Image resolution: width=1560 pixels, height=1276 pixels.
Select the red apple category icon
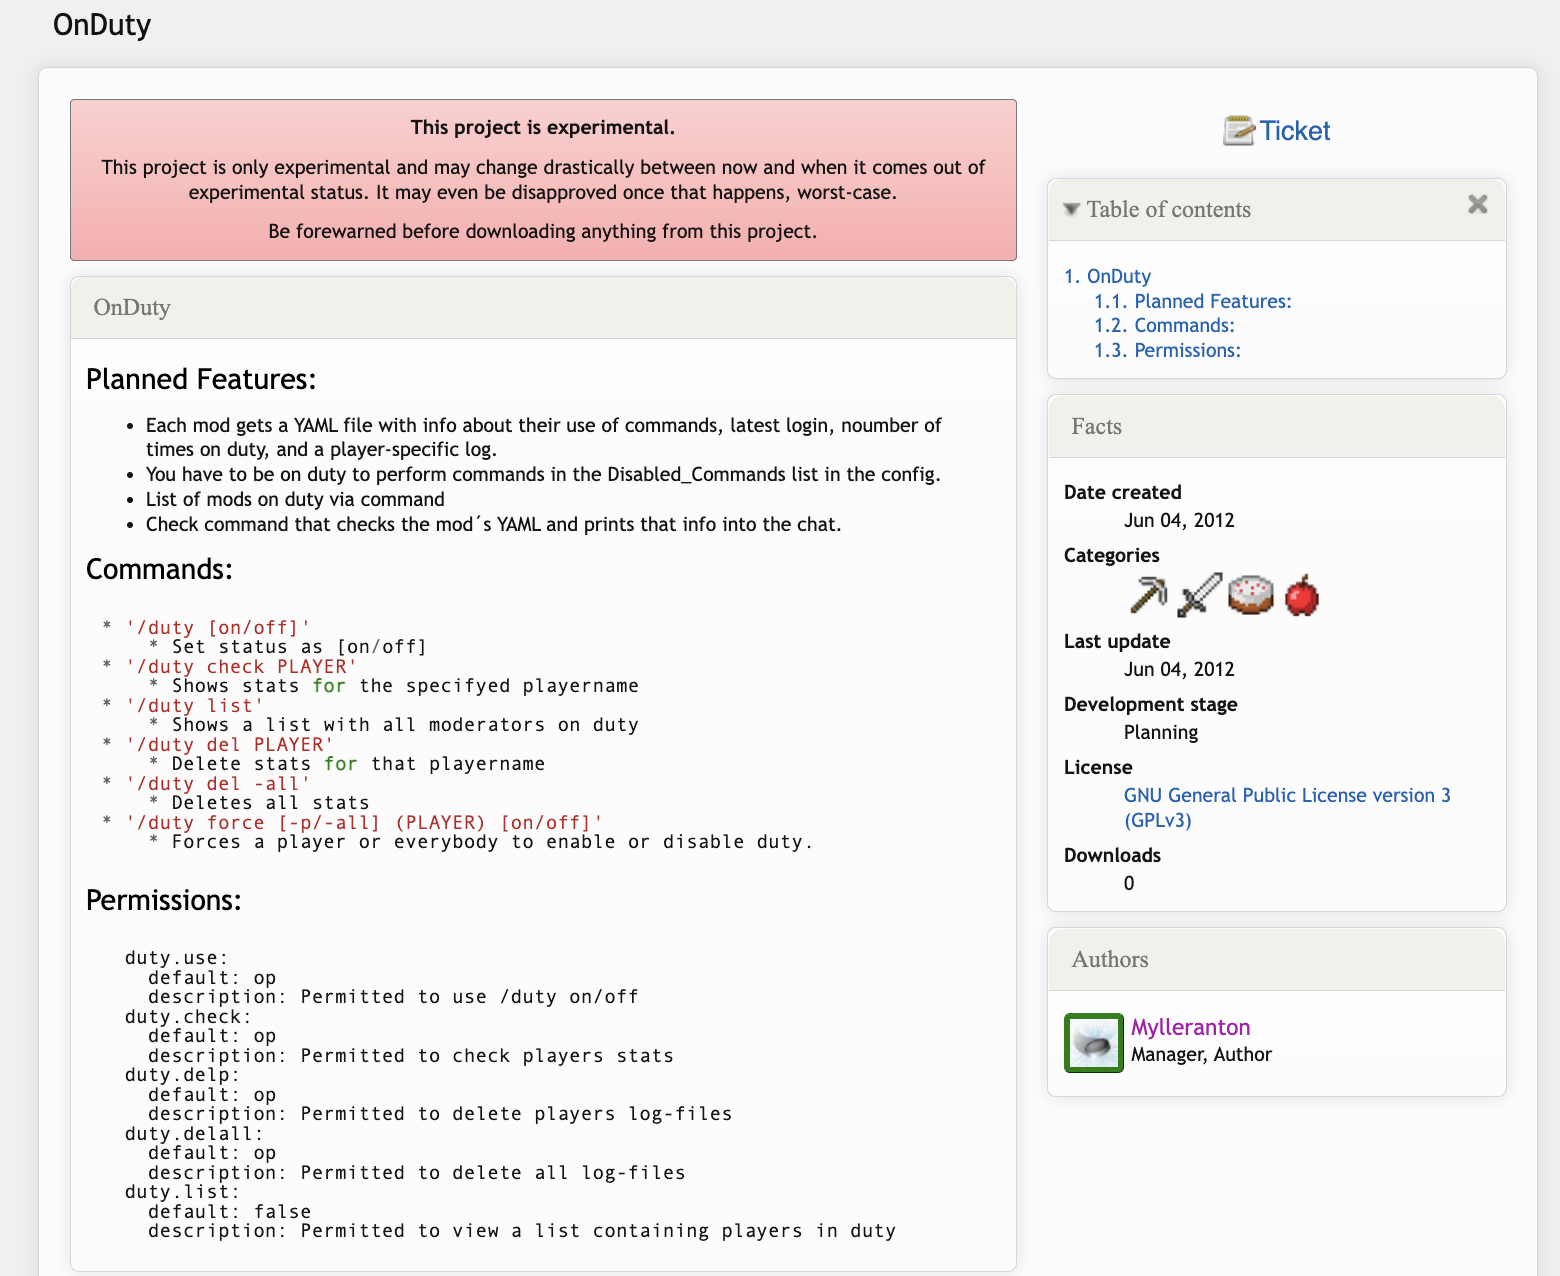[x=1301, y=595]
